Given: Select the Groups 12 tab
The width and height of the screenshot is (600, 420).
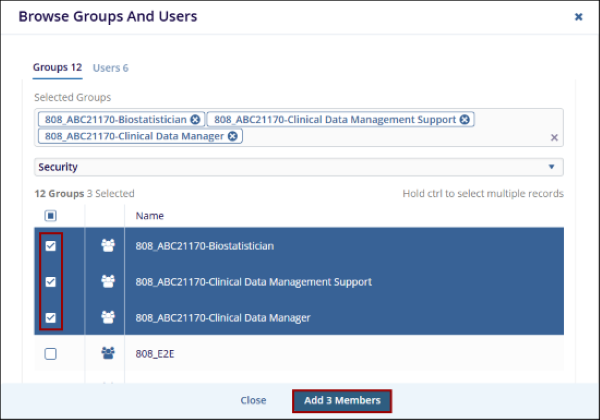Looking at the screenshot, I should tap(57, 68).
